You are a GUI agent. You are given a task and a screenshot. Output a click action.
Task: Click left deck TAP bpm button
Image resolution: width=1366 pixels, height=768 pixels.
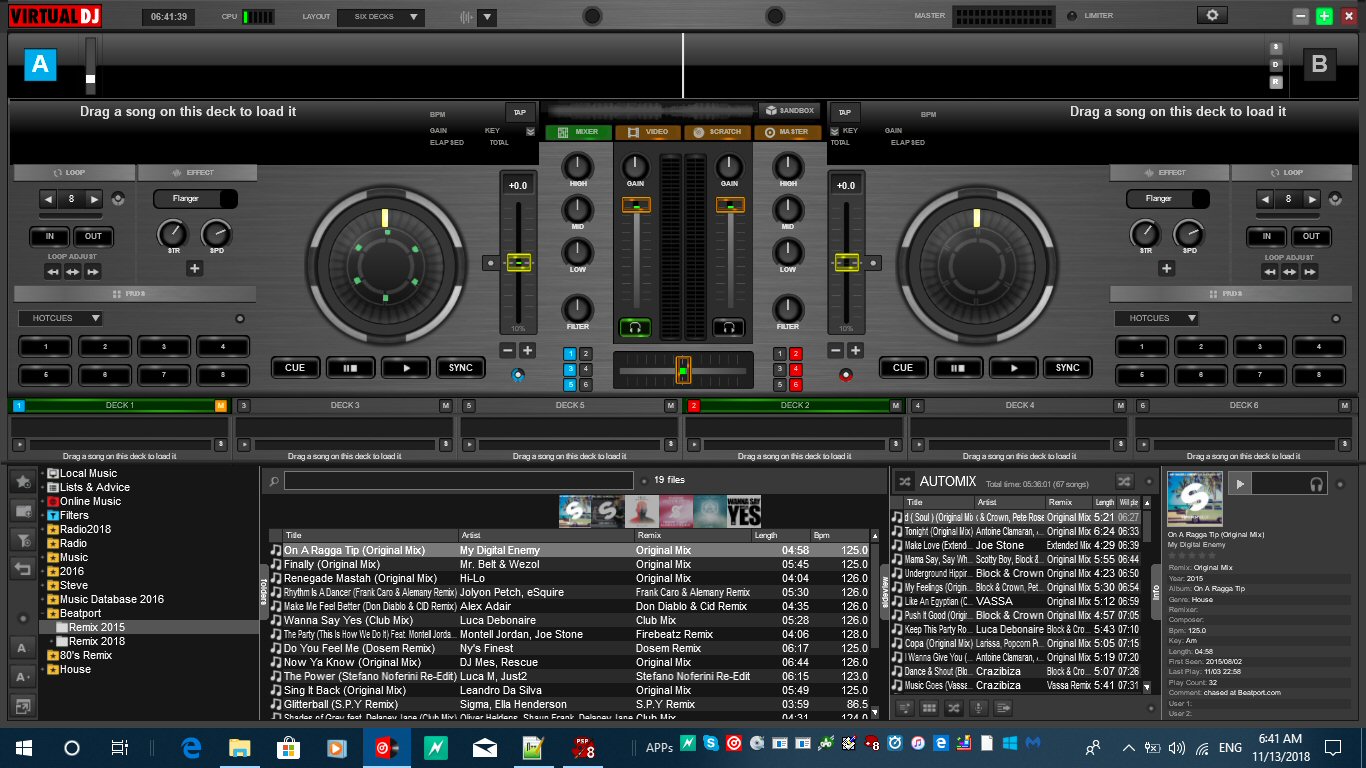tap(518, 113)
